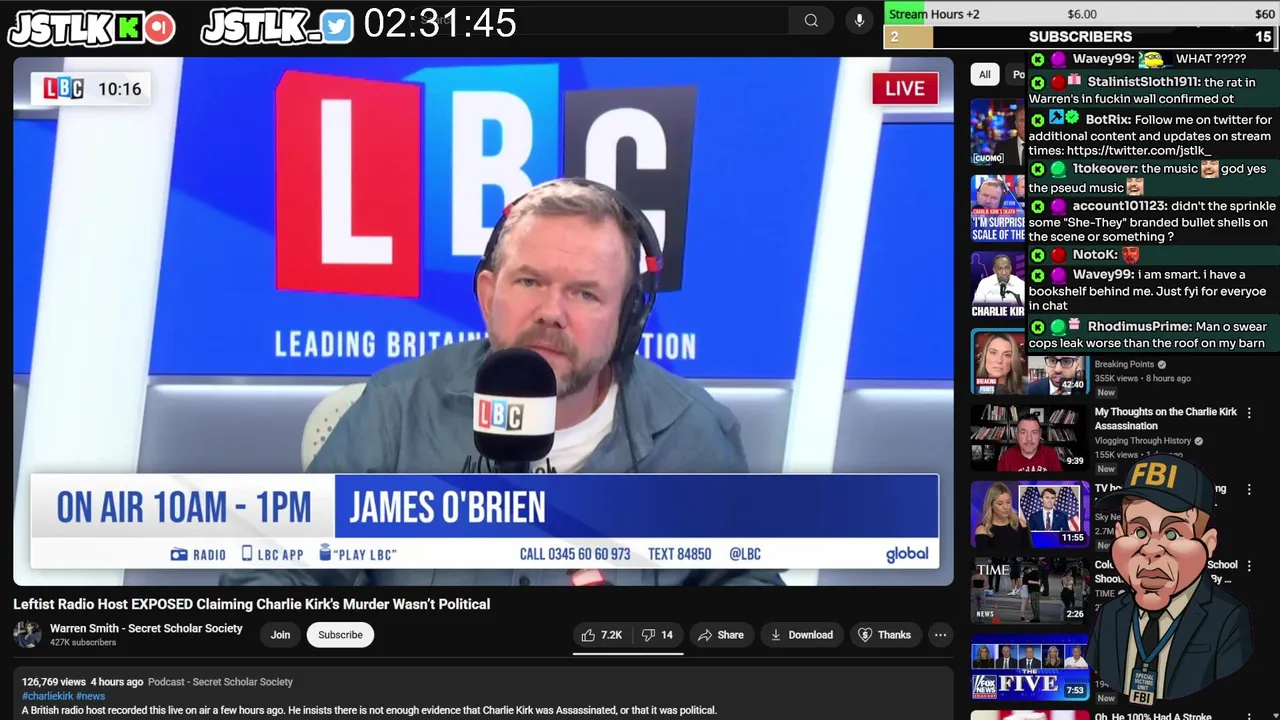
Task: Click the 1tokeover chat message
Action: point(1152,178)
